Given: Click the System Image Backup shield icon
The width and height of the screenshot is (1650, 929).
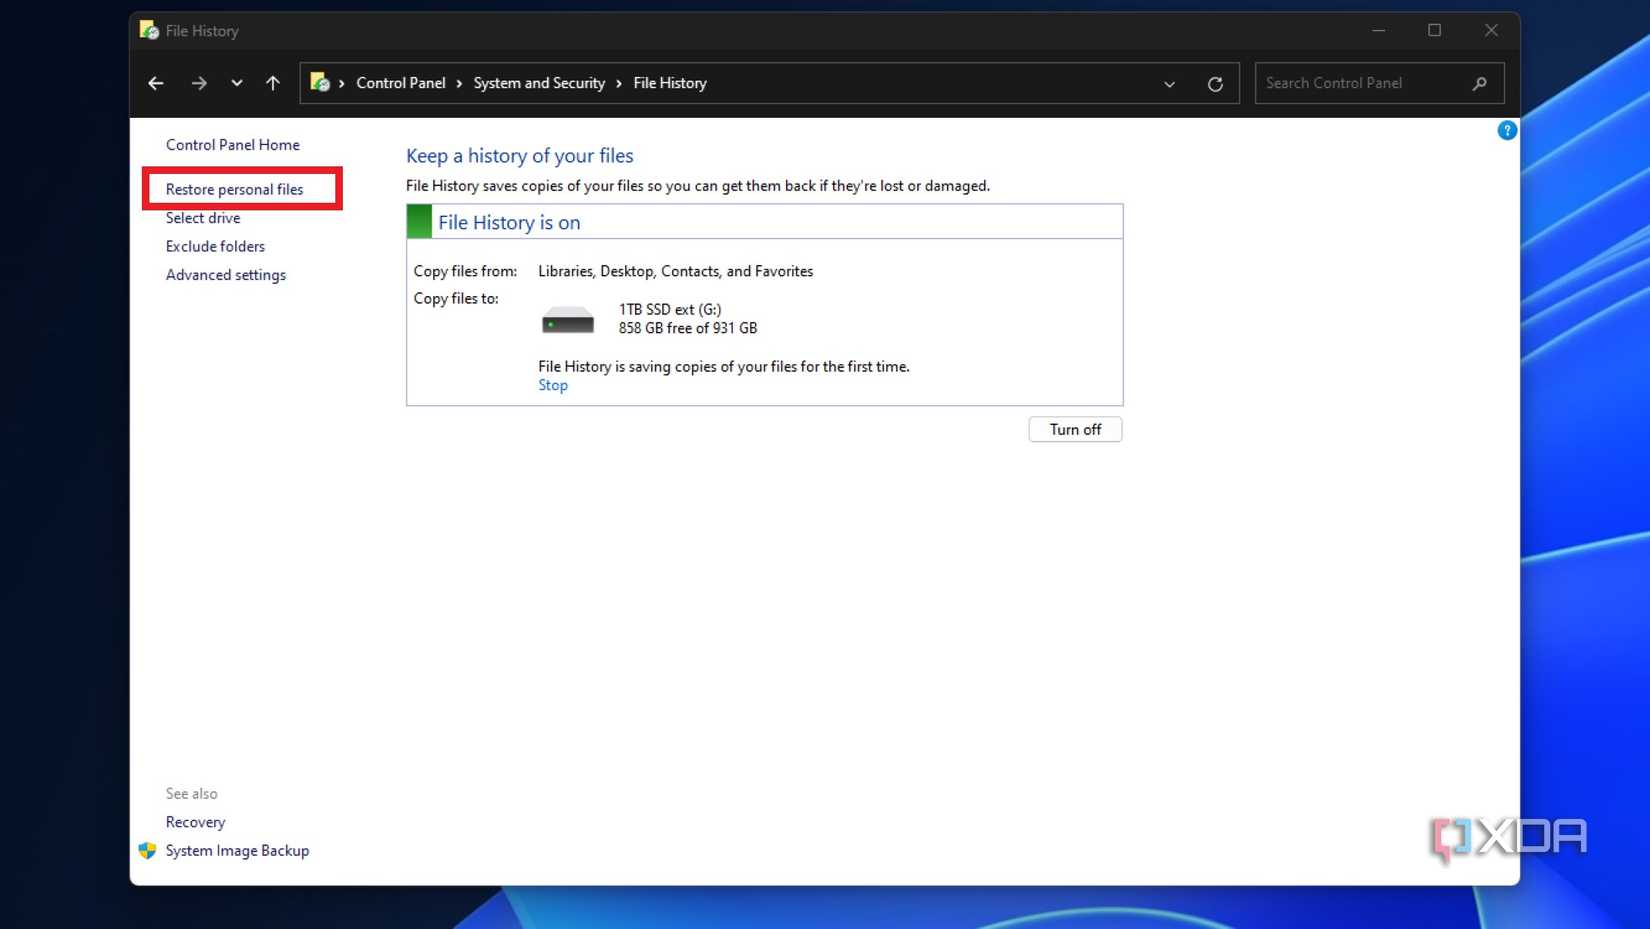Looking at the screenshot, I should click(x=148, y=851).
